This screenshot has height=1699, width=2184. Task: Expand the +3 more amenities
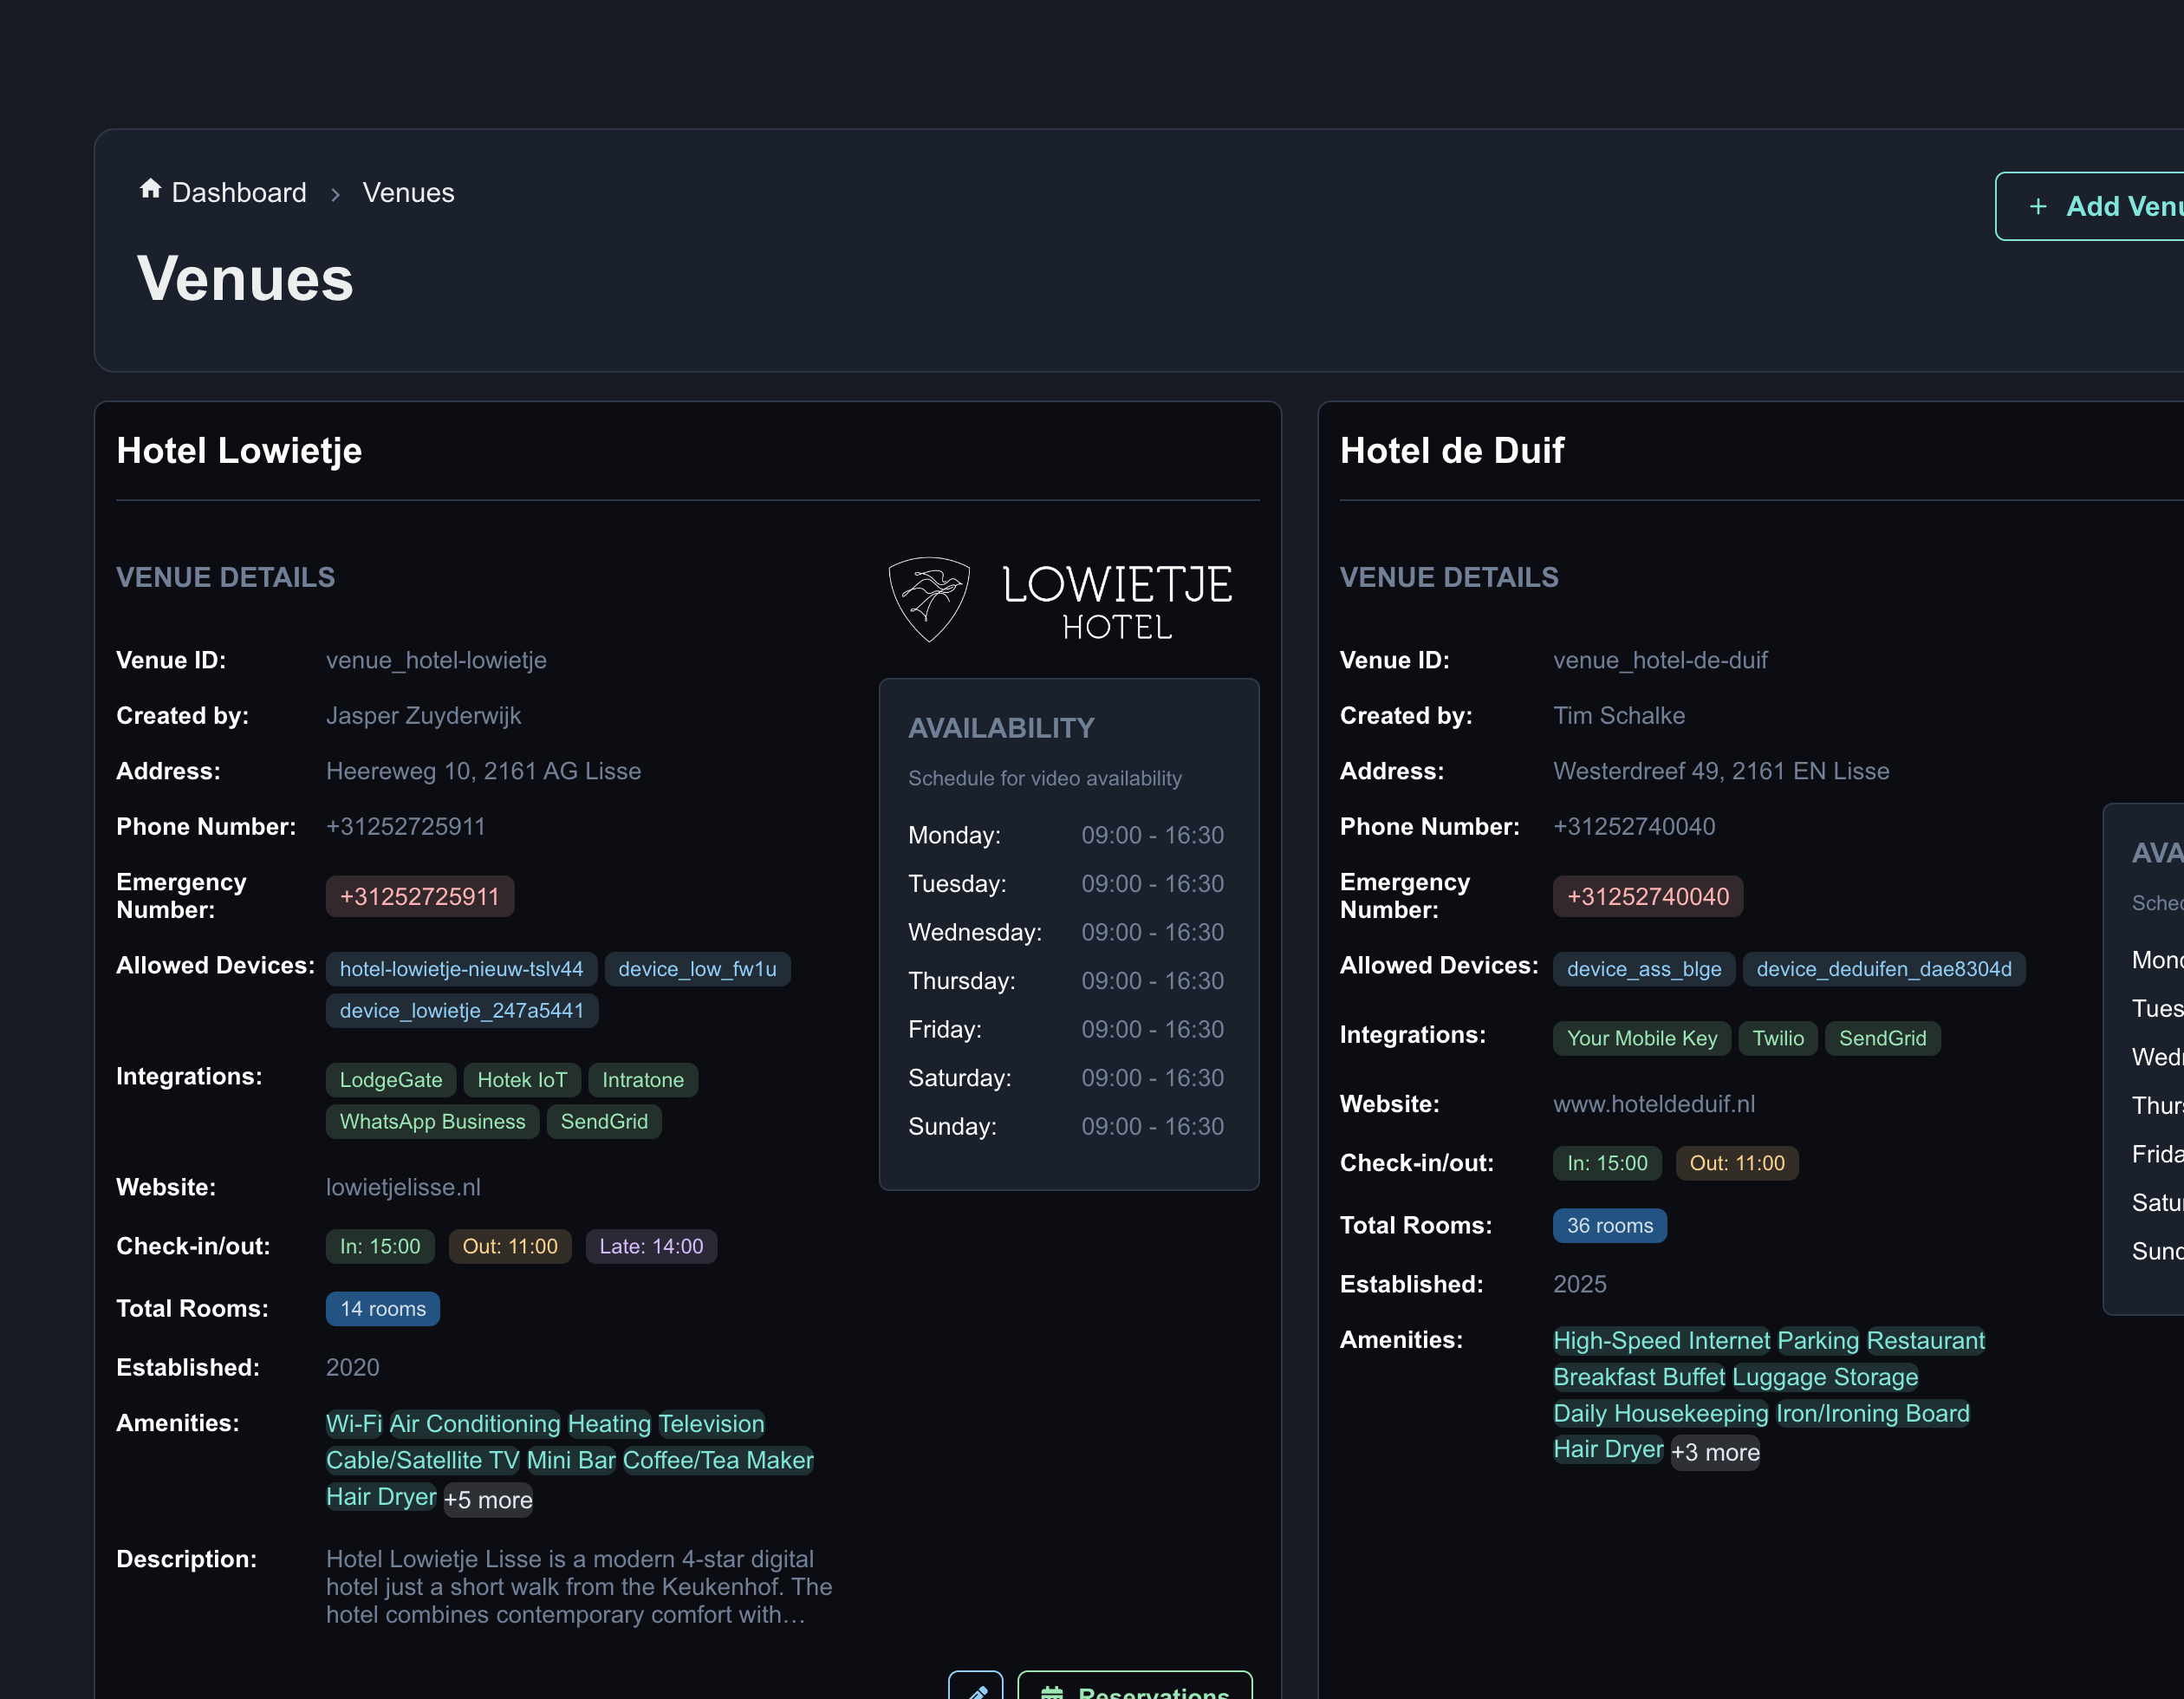click(1715, 1453)
